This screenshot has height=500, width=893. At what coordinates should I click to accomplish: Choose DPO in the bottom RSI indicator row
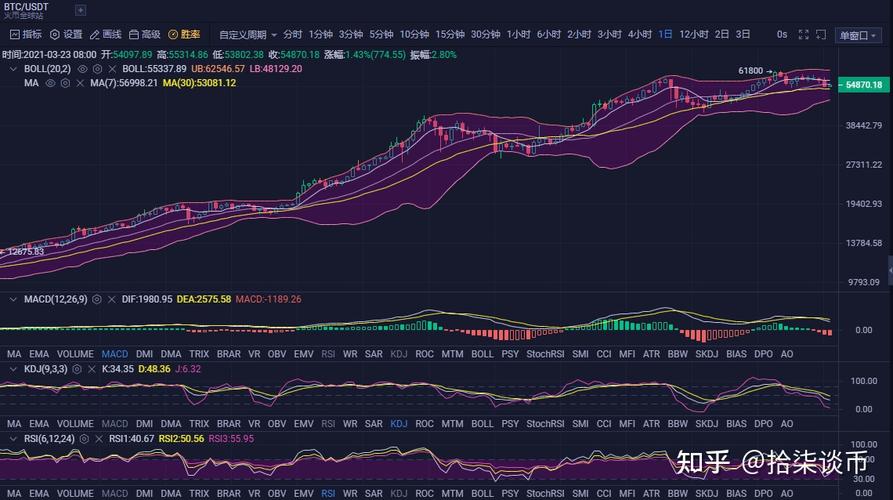click(x=763, y=494)
